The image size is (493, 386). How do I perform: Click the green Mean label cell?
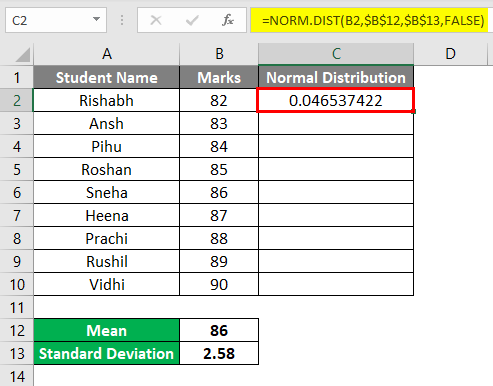107,330
